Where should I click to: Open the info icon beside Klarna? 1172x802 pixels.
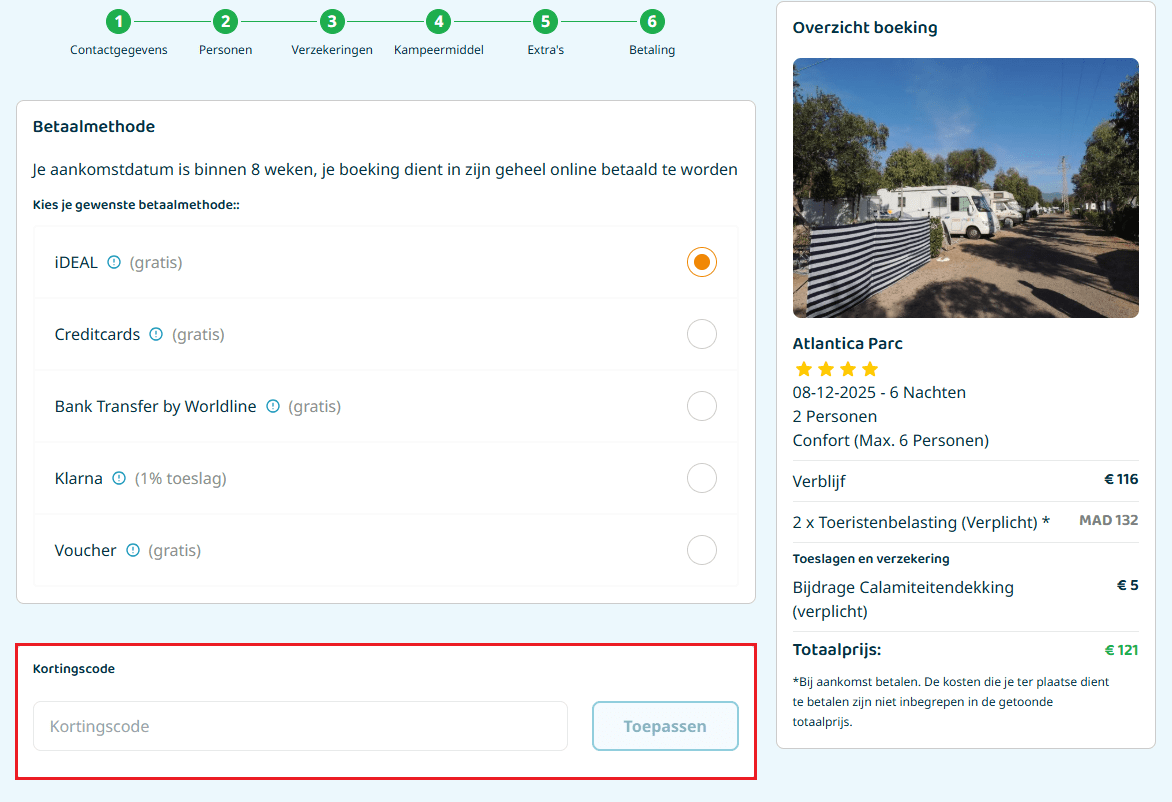(x=118, y=478)
